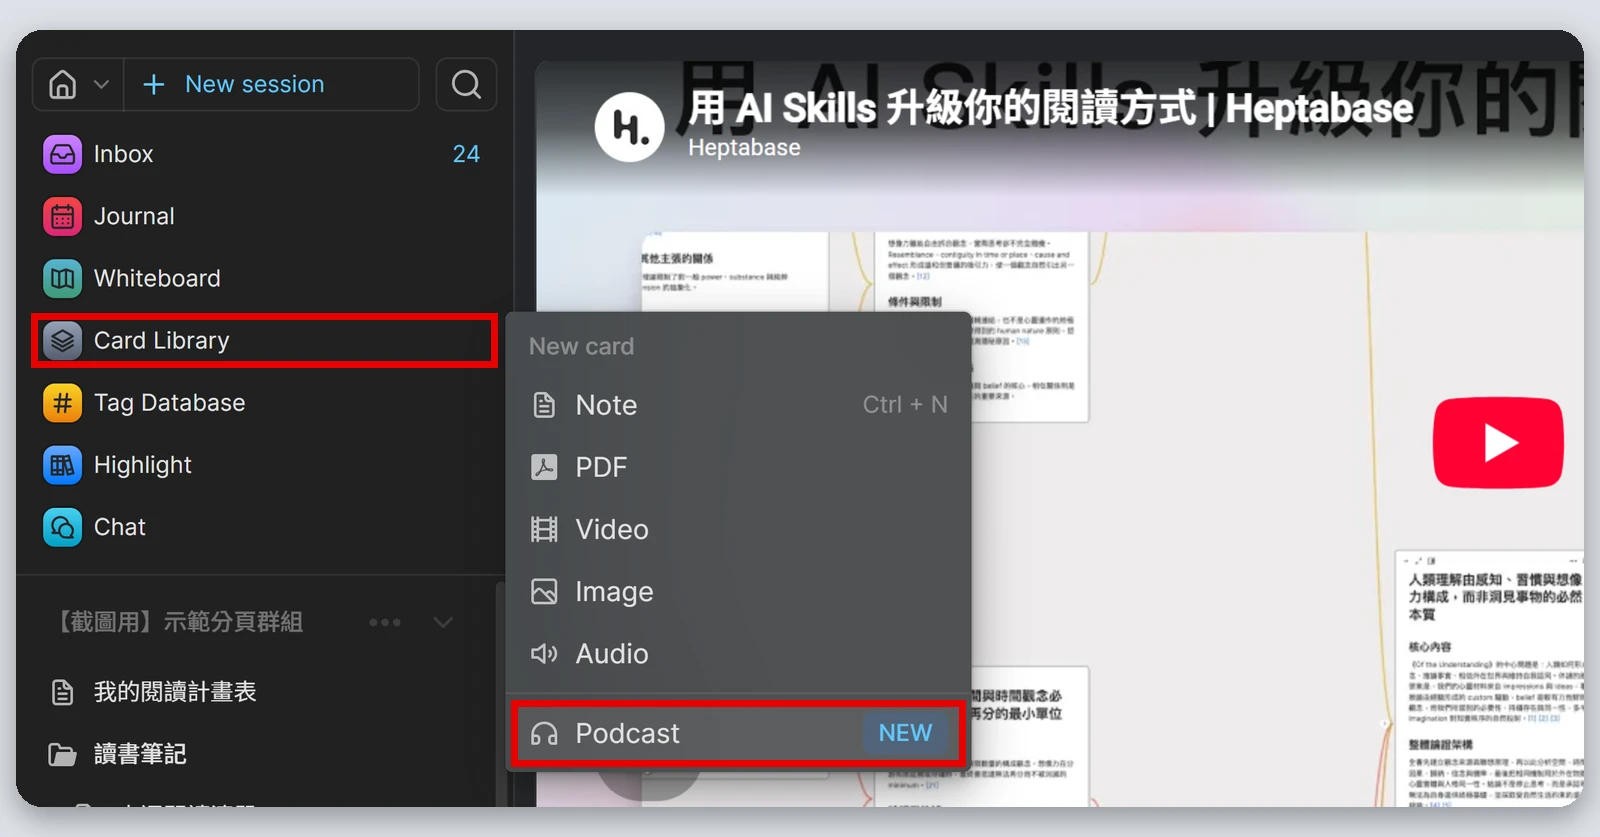Click the blue Highlight icon
The width and height of the screenshot is (1600, 837).
(63, 465)
